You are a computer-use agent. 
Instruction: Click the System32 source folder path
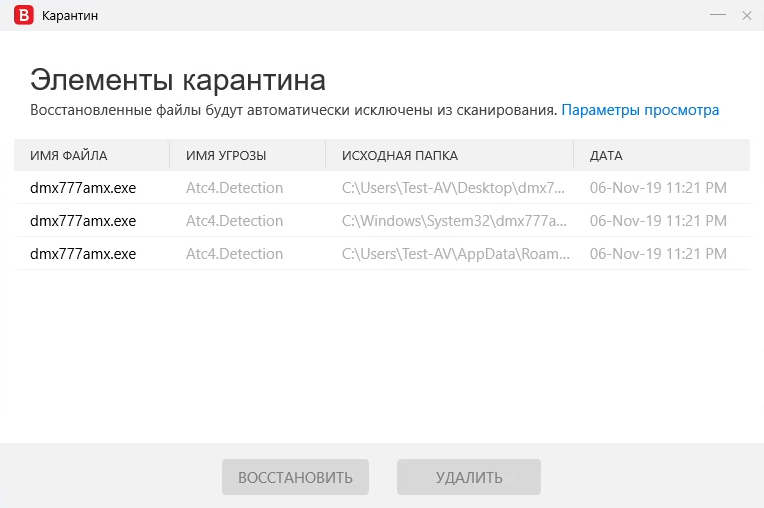[x=454, y=220]
